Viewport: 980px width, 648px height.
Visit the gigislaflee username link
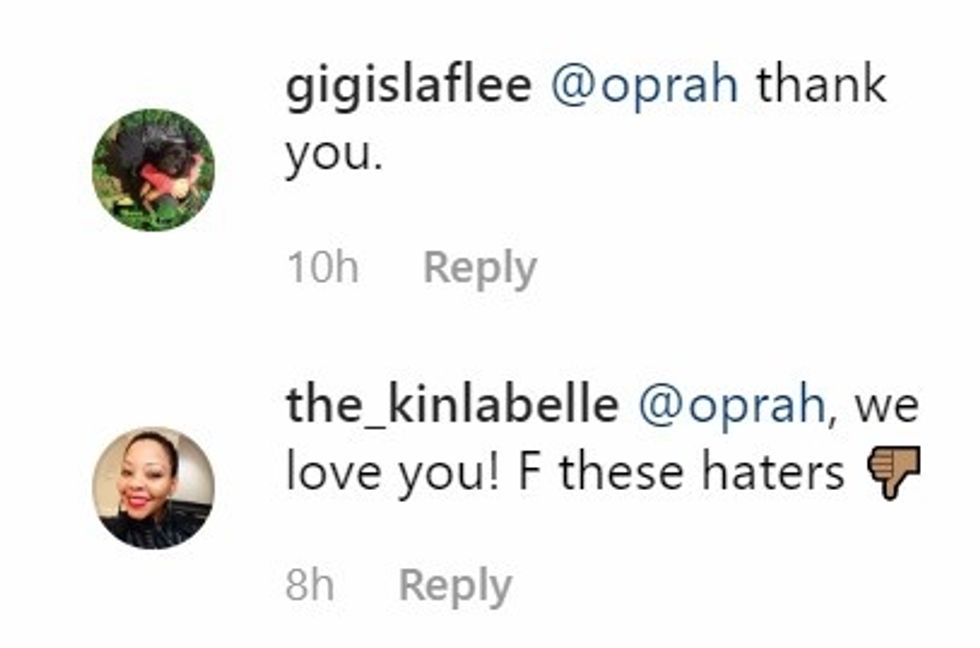click(x=408, y=85)
